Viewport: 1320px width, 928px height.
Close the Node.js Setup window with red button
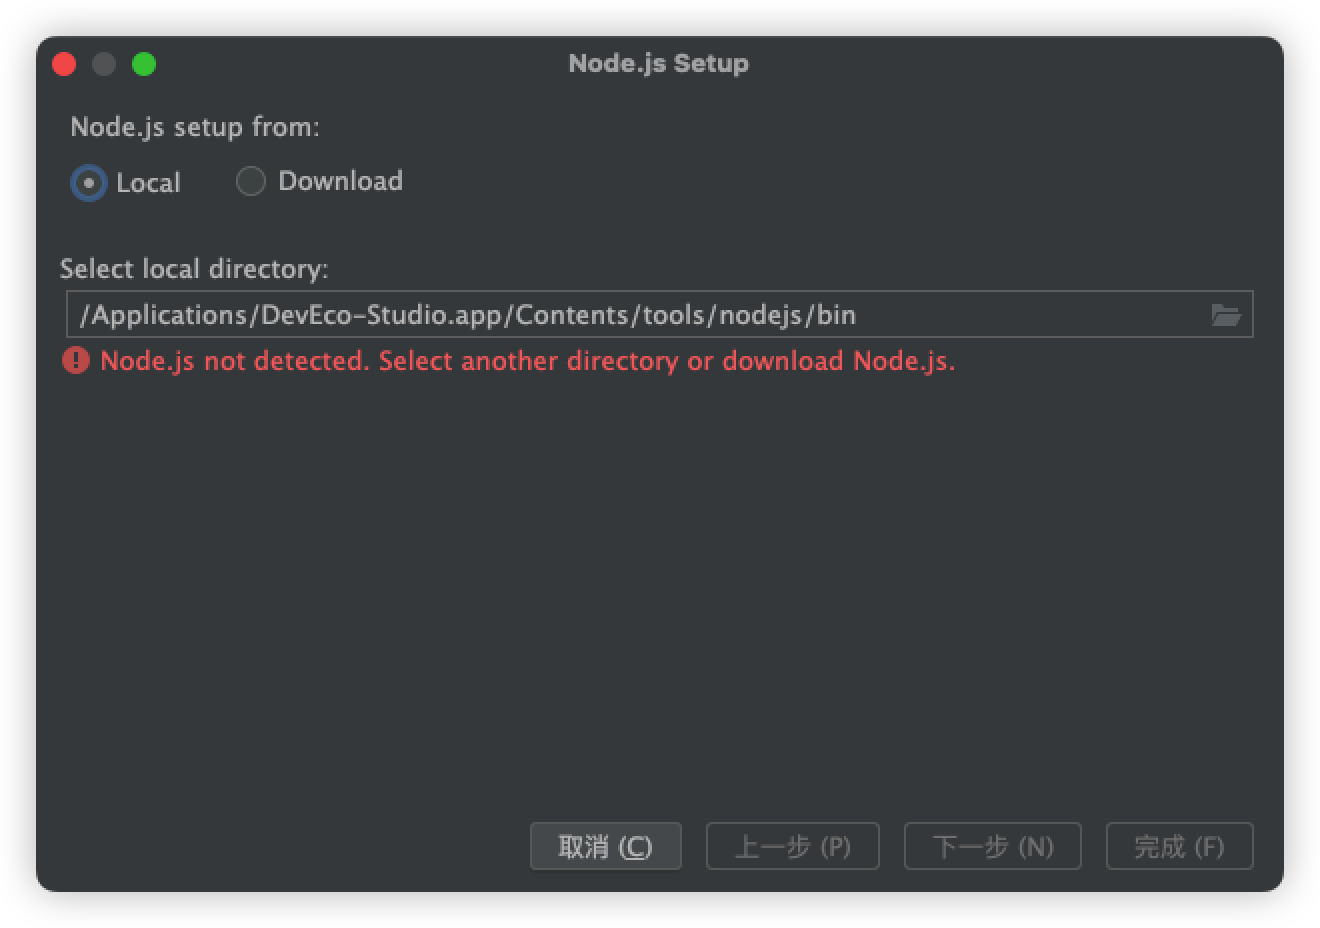point(64,64)
